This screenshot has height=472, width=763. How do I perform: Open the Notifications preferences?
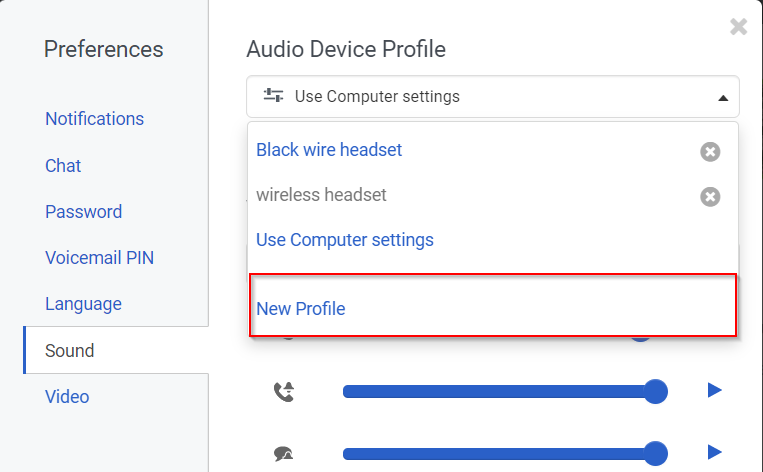pos(94,119)
